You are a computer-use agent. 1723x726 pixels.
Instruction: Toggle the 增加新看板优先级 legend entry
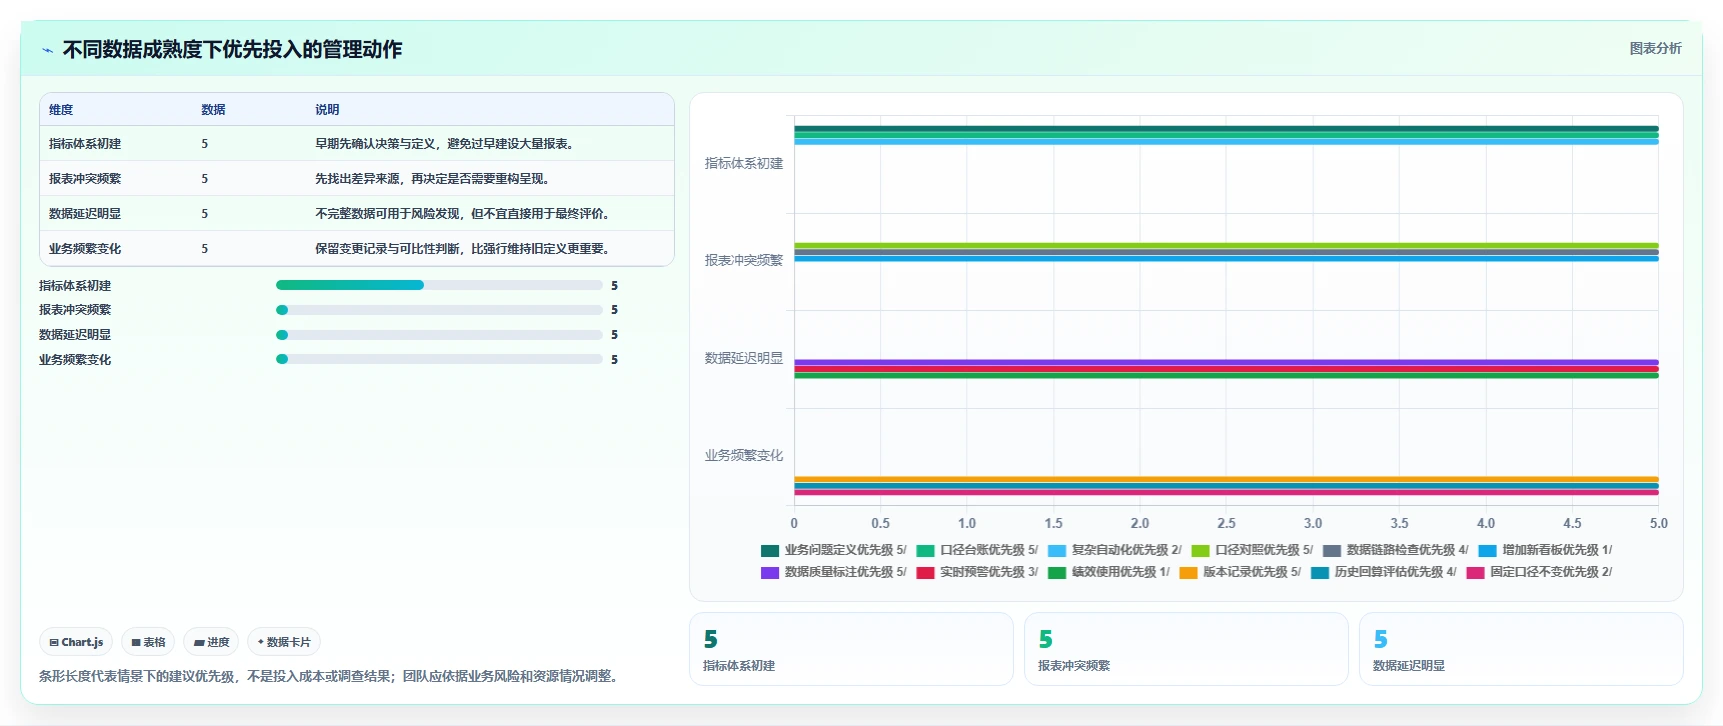click(x=1545, y=550)
